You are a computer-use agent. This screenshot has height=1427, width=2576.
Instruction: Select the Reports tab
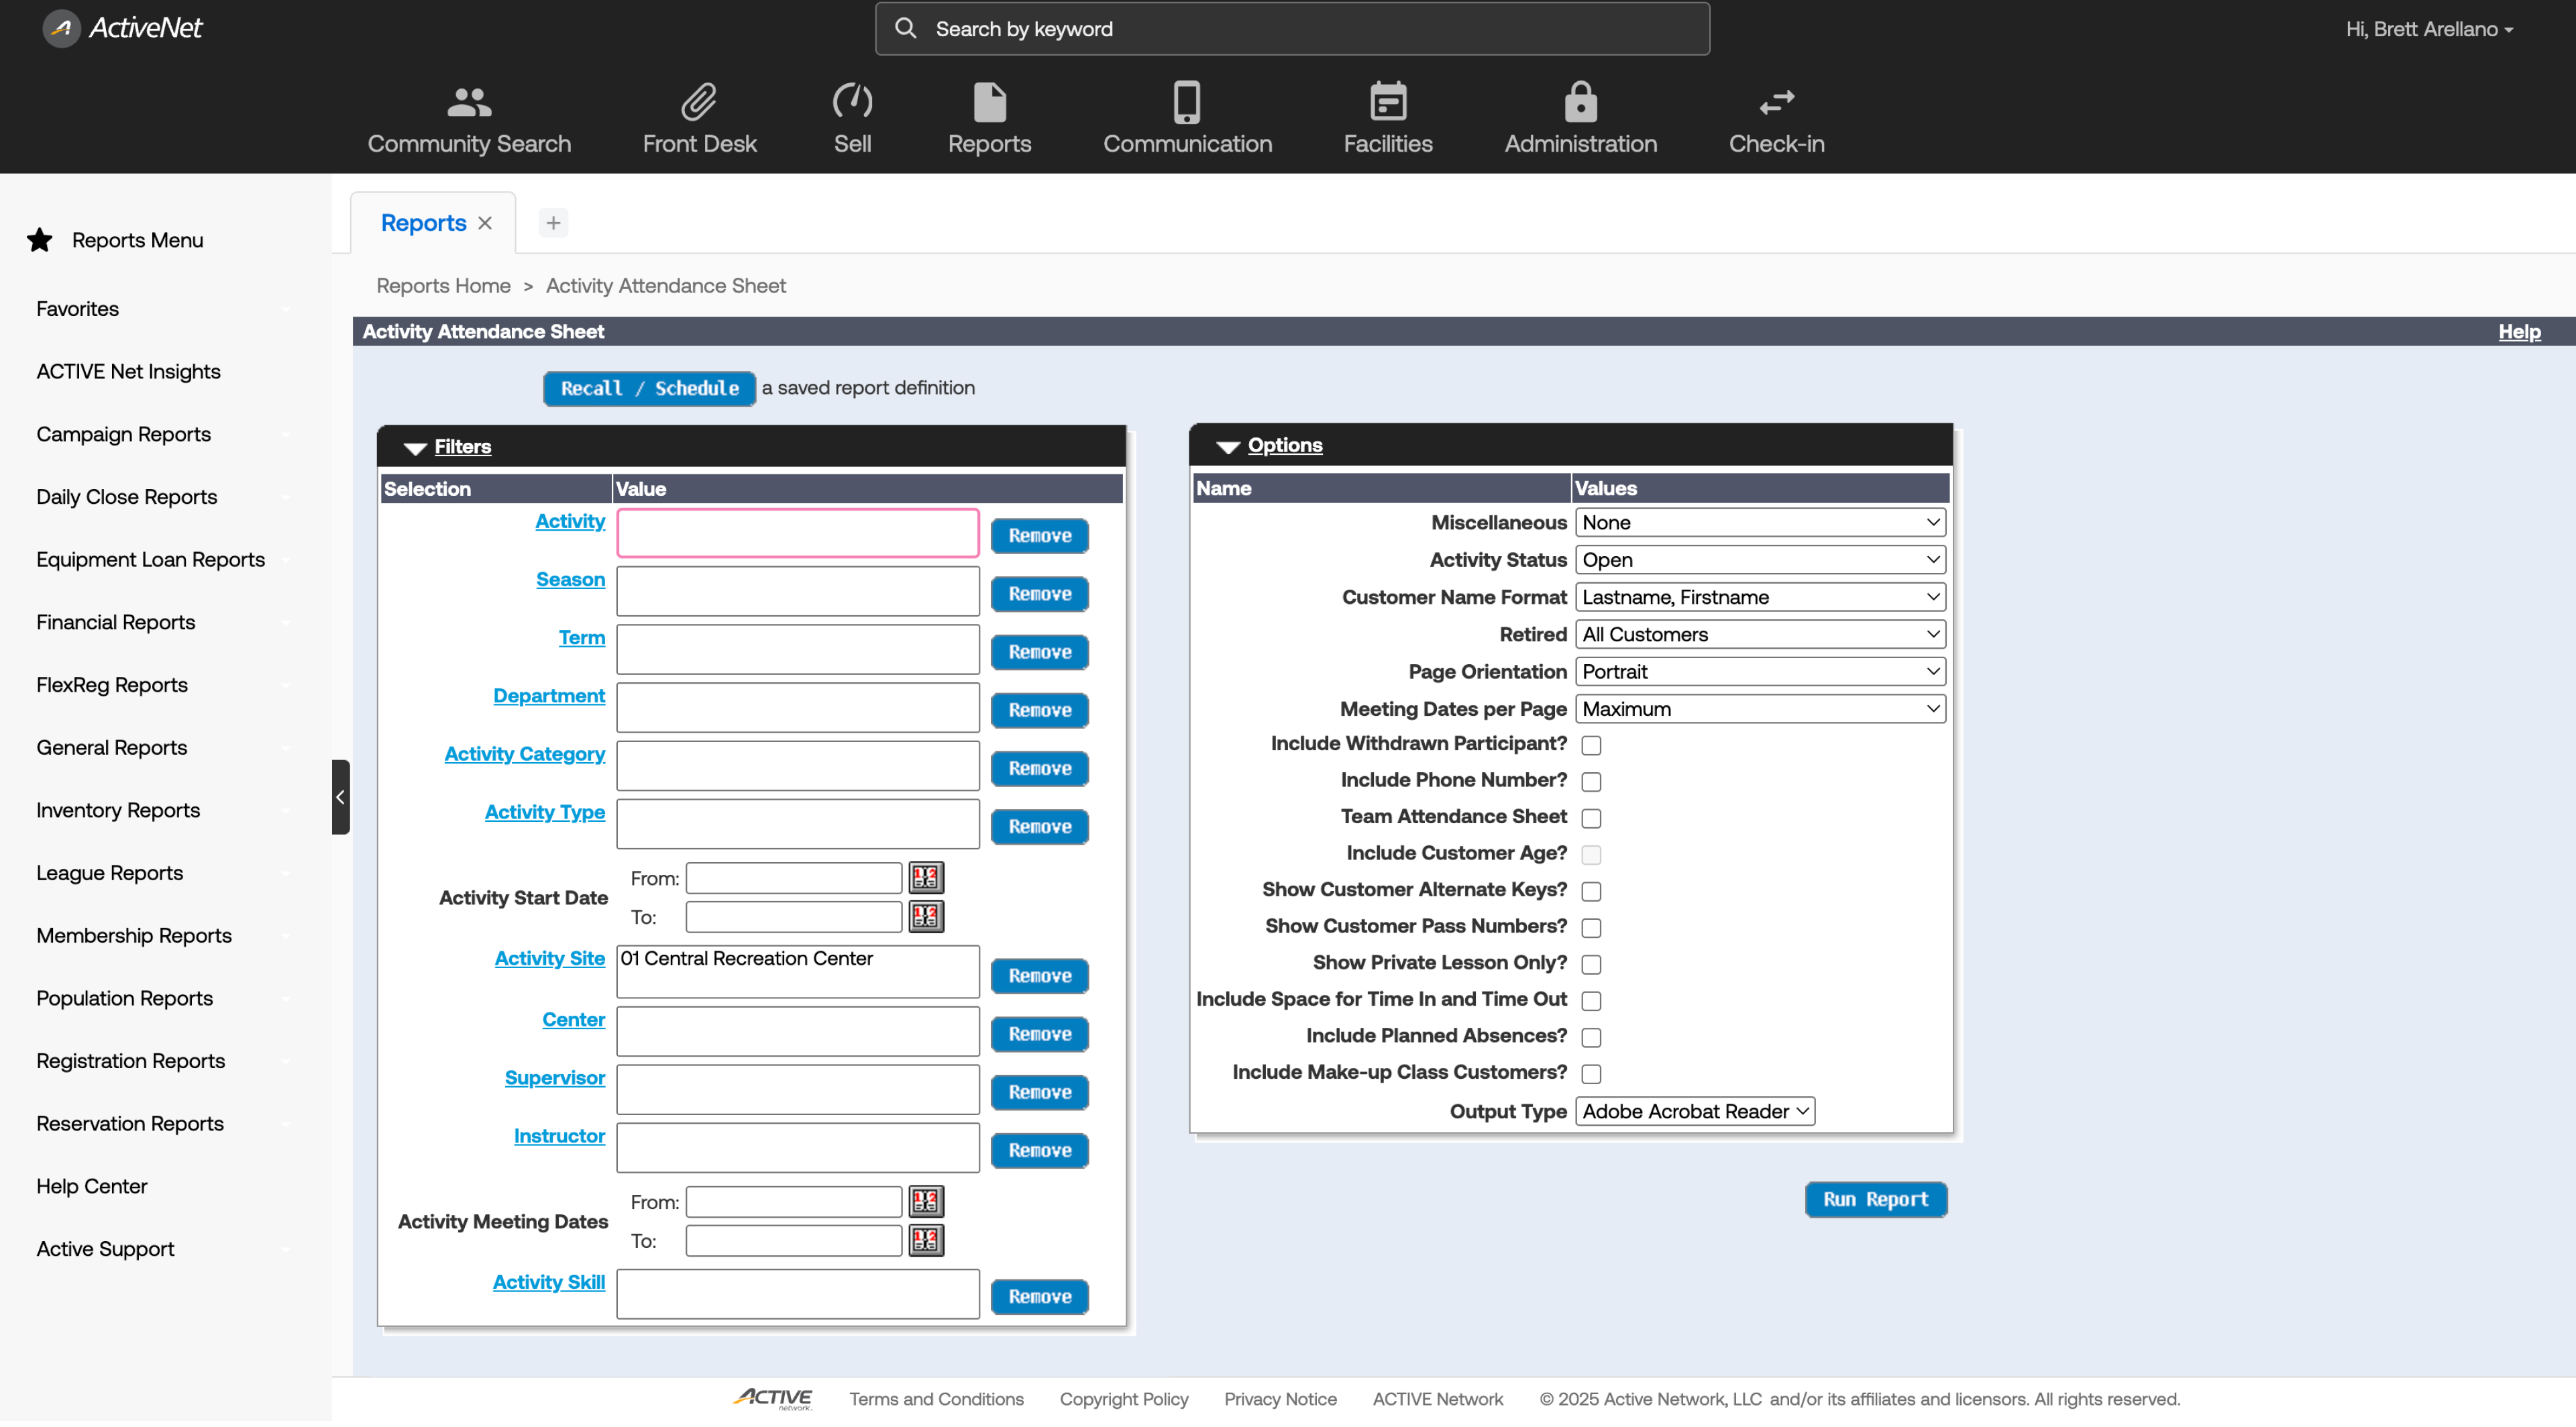click(423, 223)
